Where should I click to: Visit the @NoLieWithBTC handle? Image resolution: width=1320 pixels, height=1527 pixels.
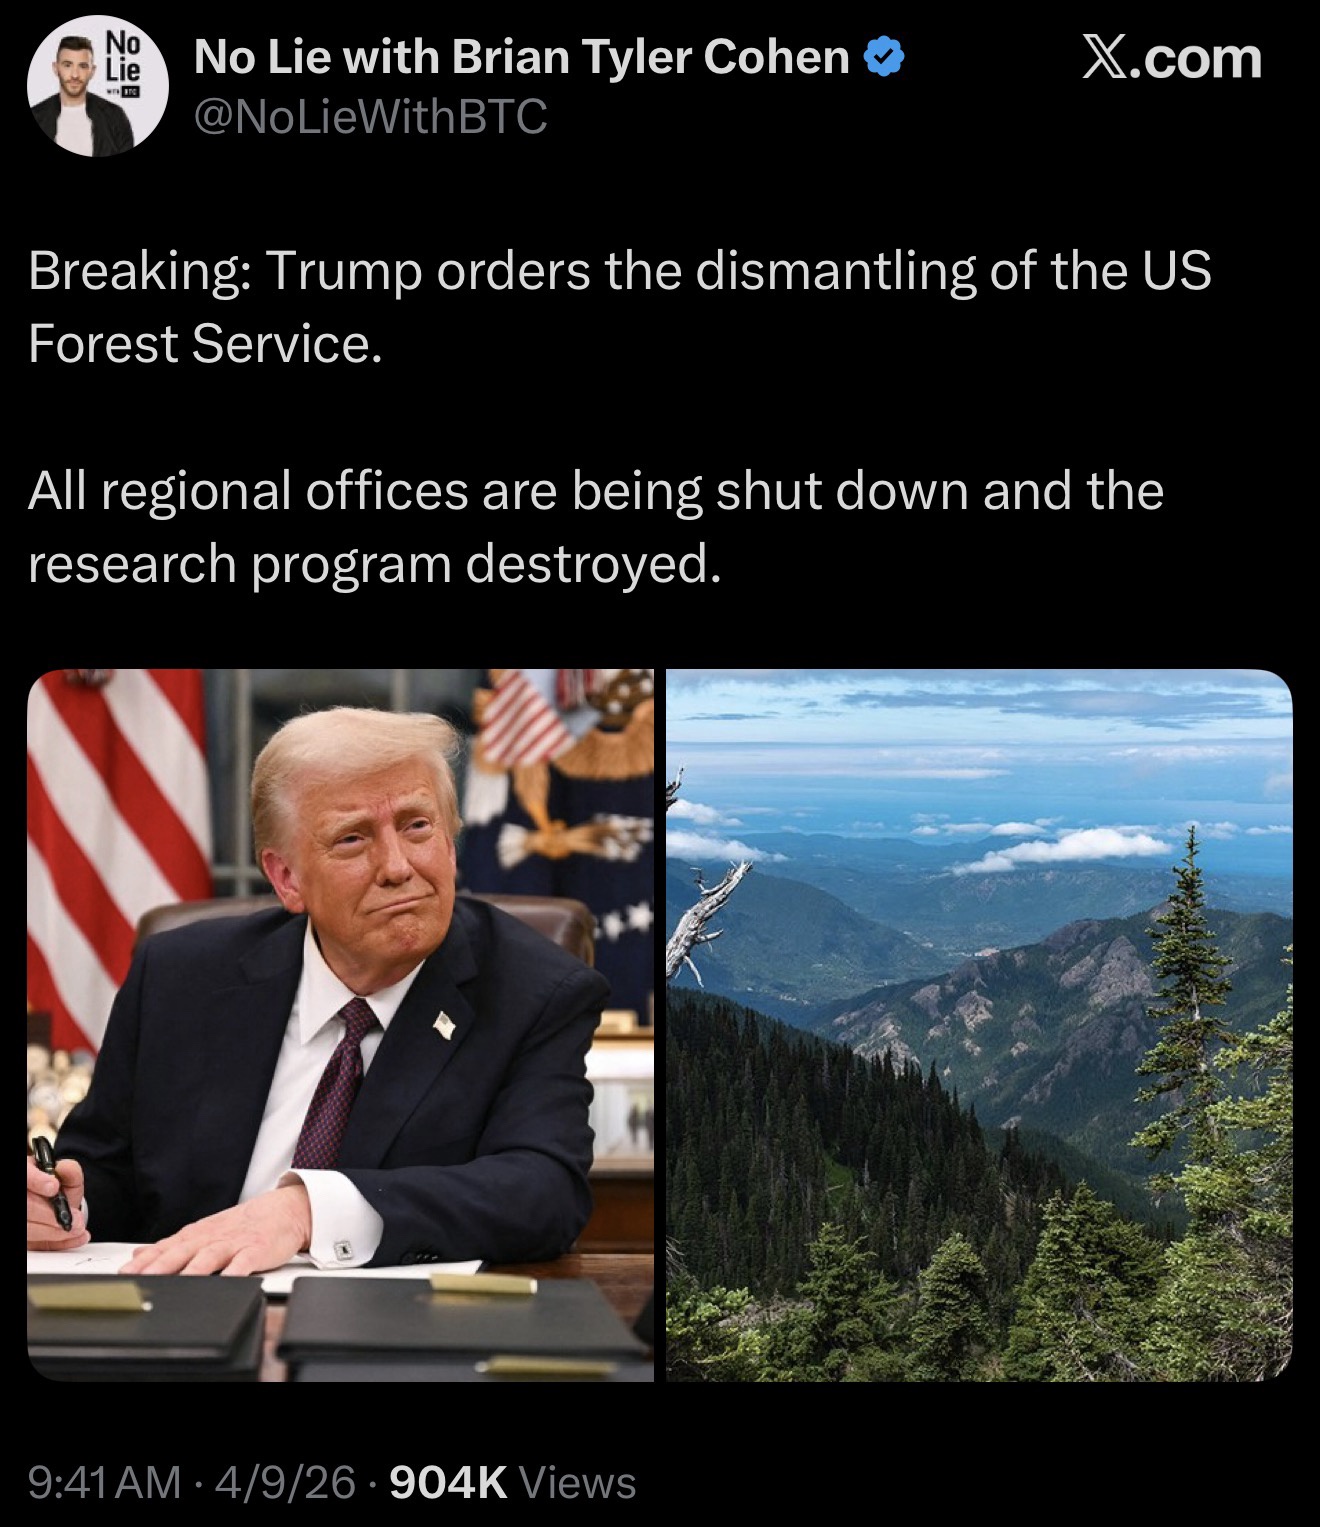371,118
